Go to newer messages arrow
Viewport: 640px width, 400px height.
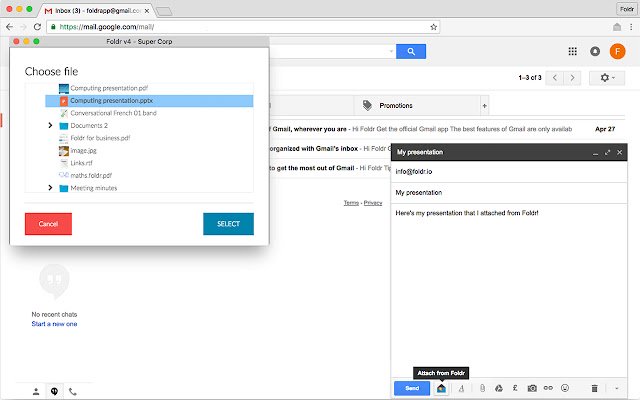pos(555,78)
